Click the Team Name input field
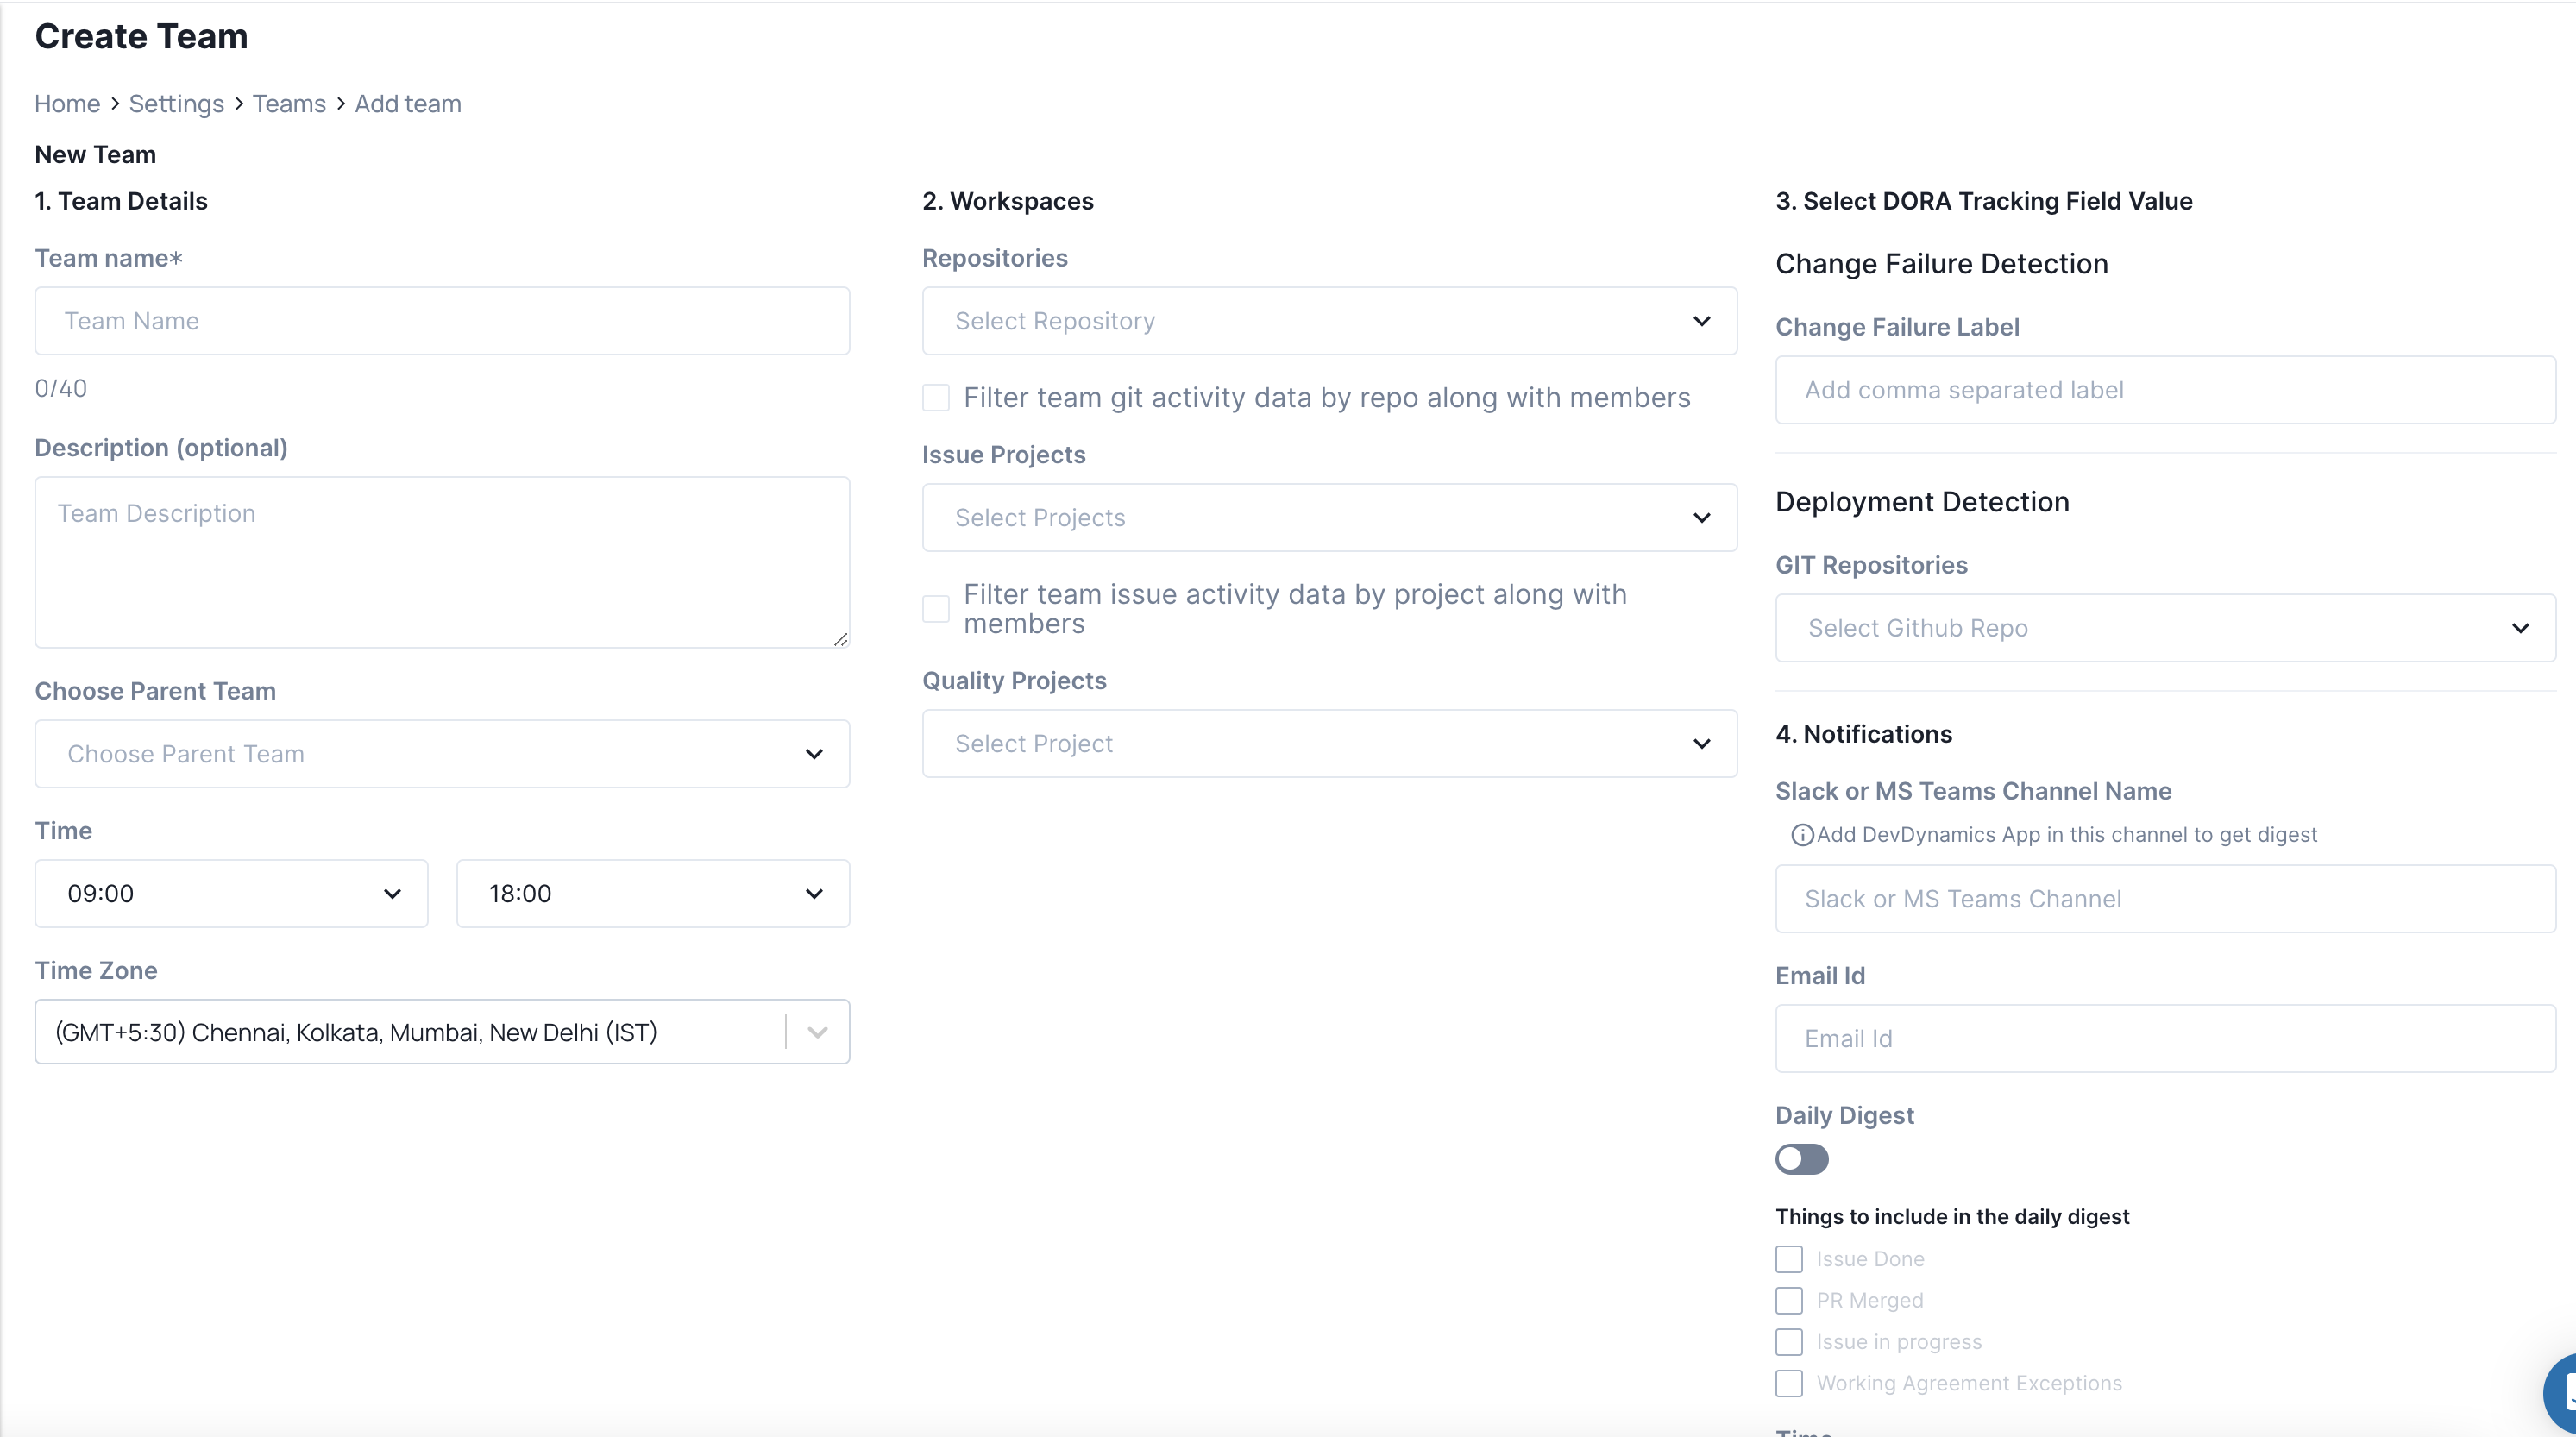2576x1437 pixels. [442, 321]
